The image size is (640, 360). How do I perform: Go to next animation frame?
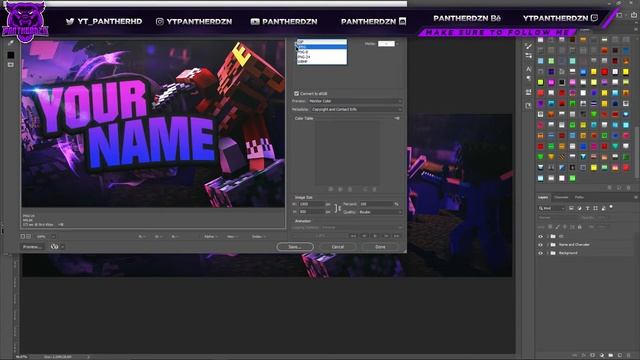point(386,236)
